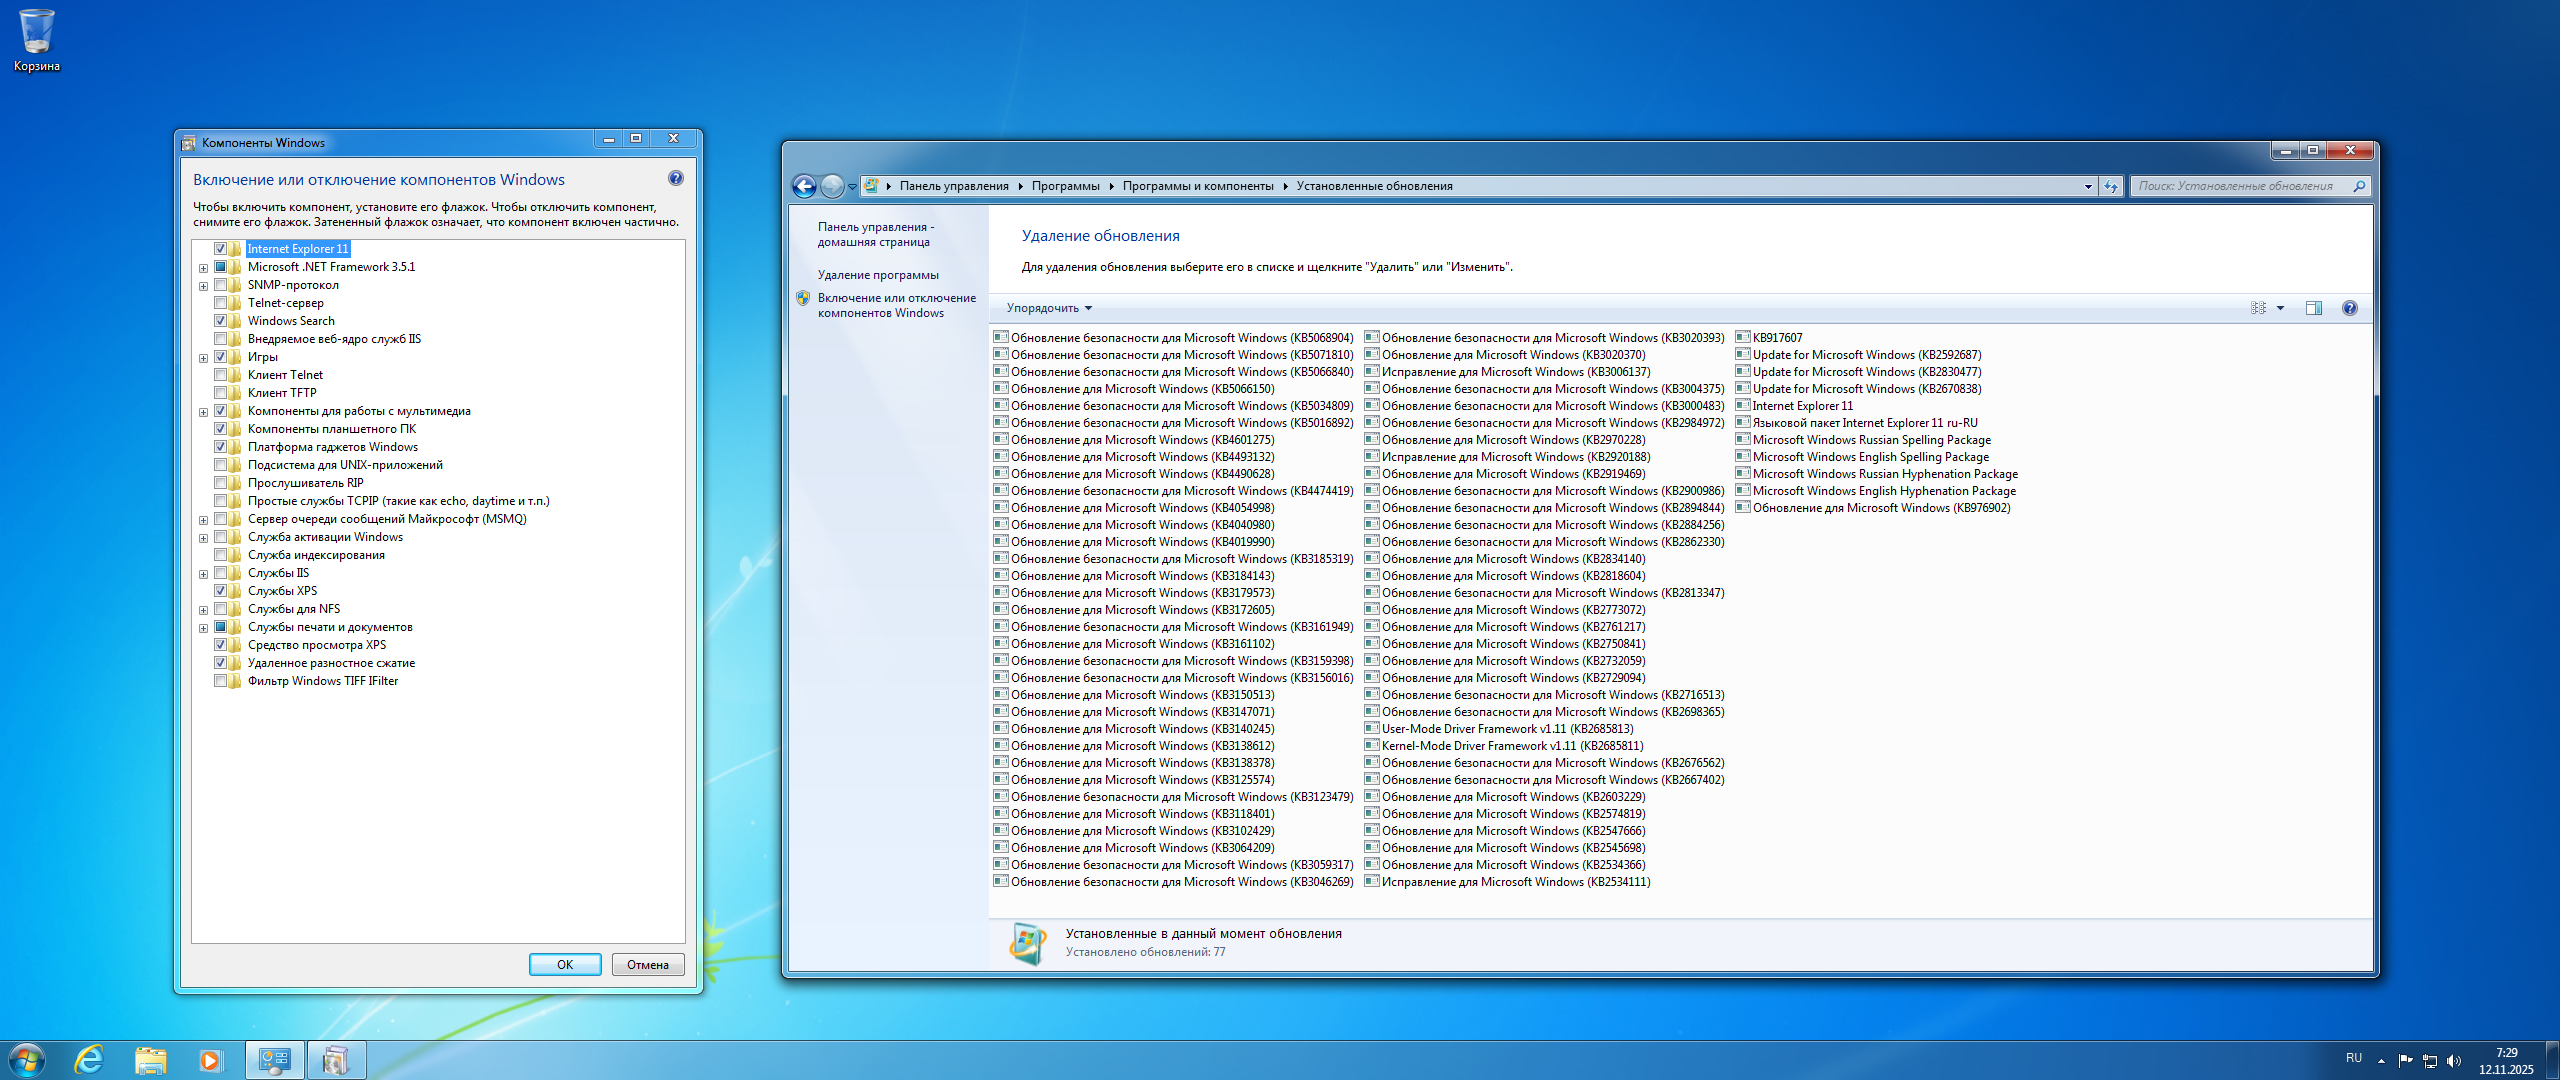Uncheck the Internet Explorer 11 checkbox
This screenshot has height=1080, width=2560.
pos(220,249)
